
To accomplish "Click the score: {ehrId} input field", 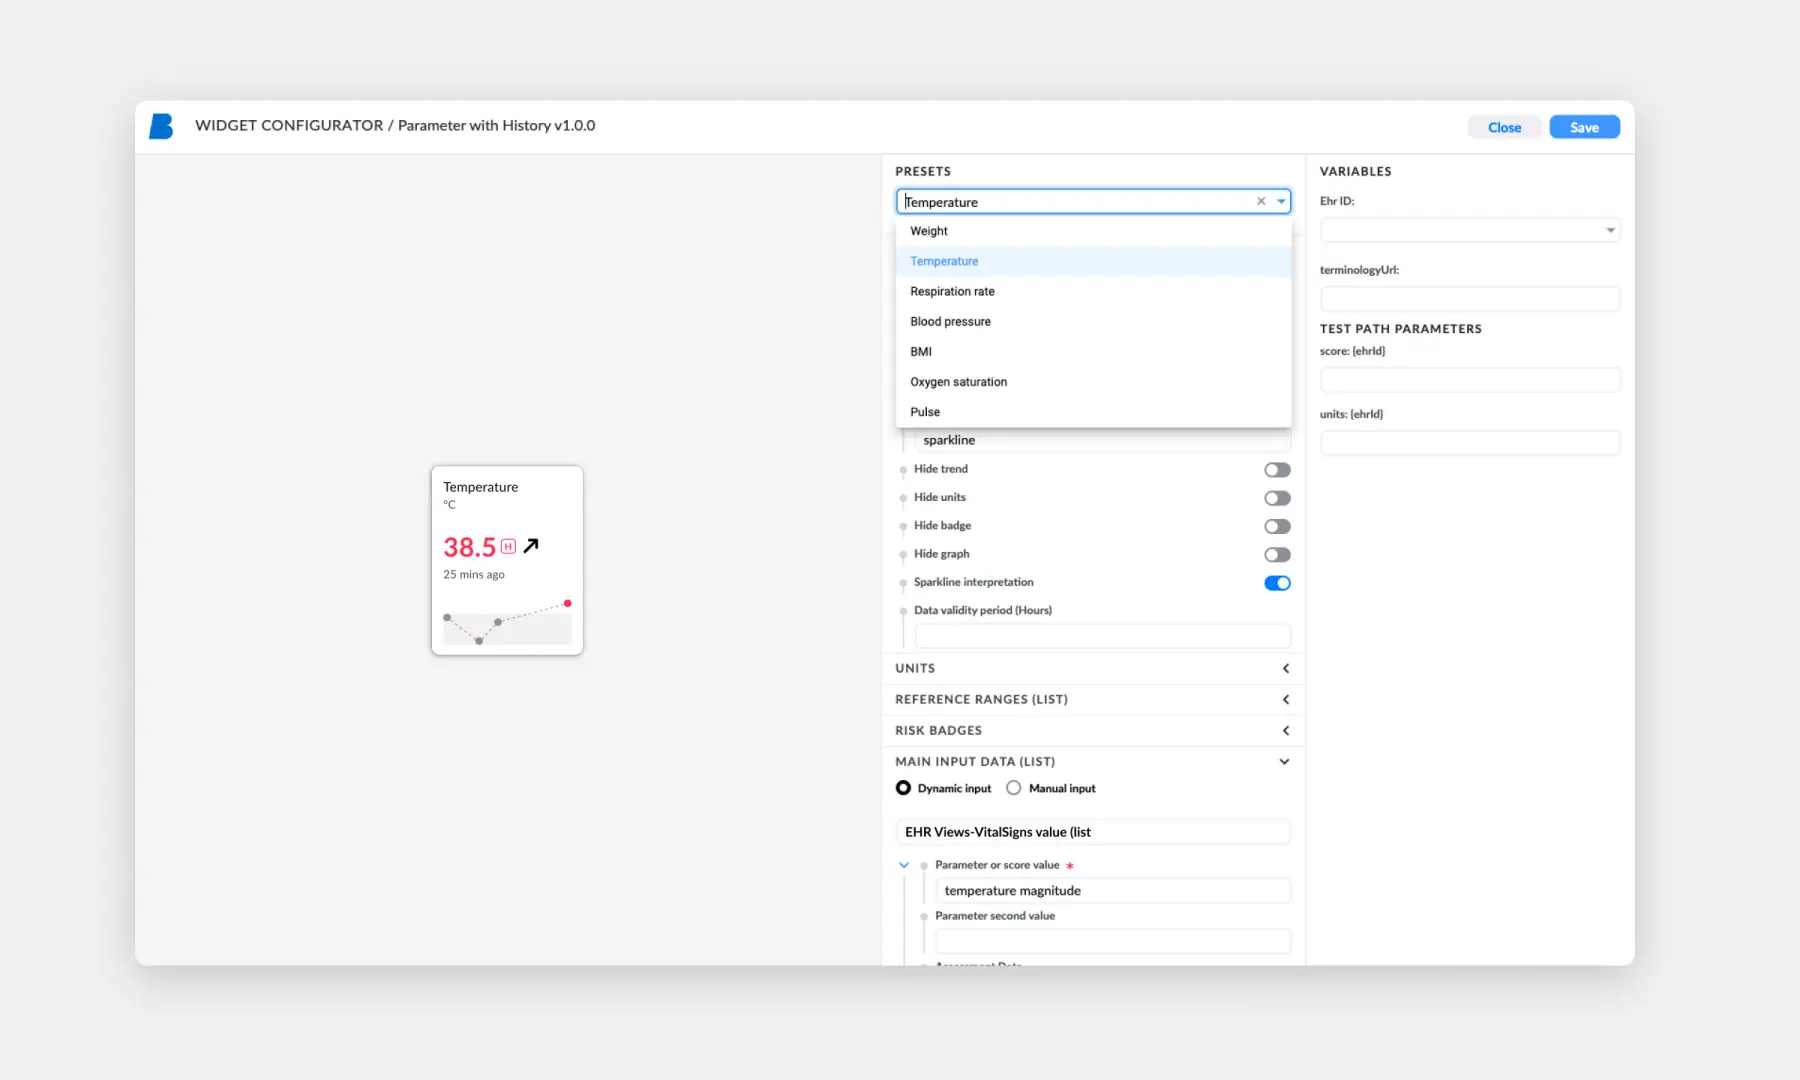I will coord(1470,380).
